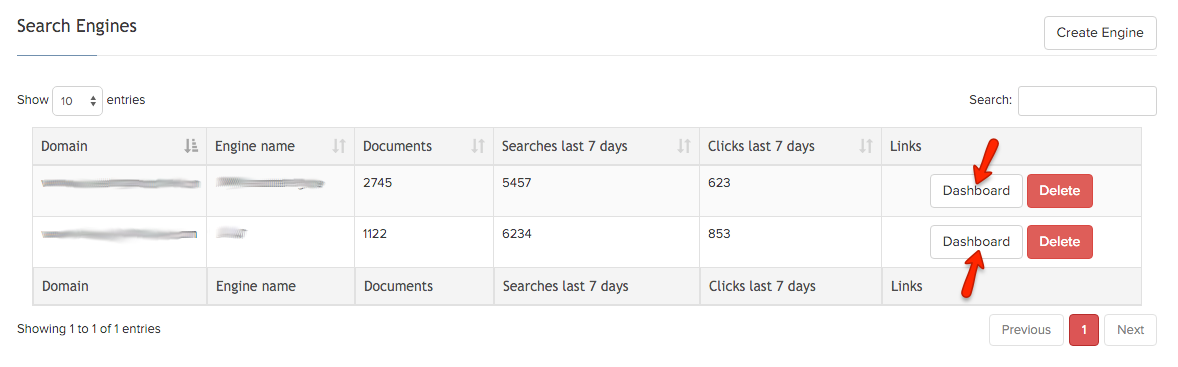Click the Domain column sort icon
The image size is (1178, 367).
(191, 146)
